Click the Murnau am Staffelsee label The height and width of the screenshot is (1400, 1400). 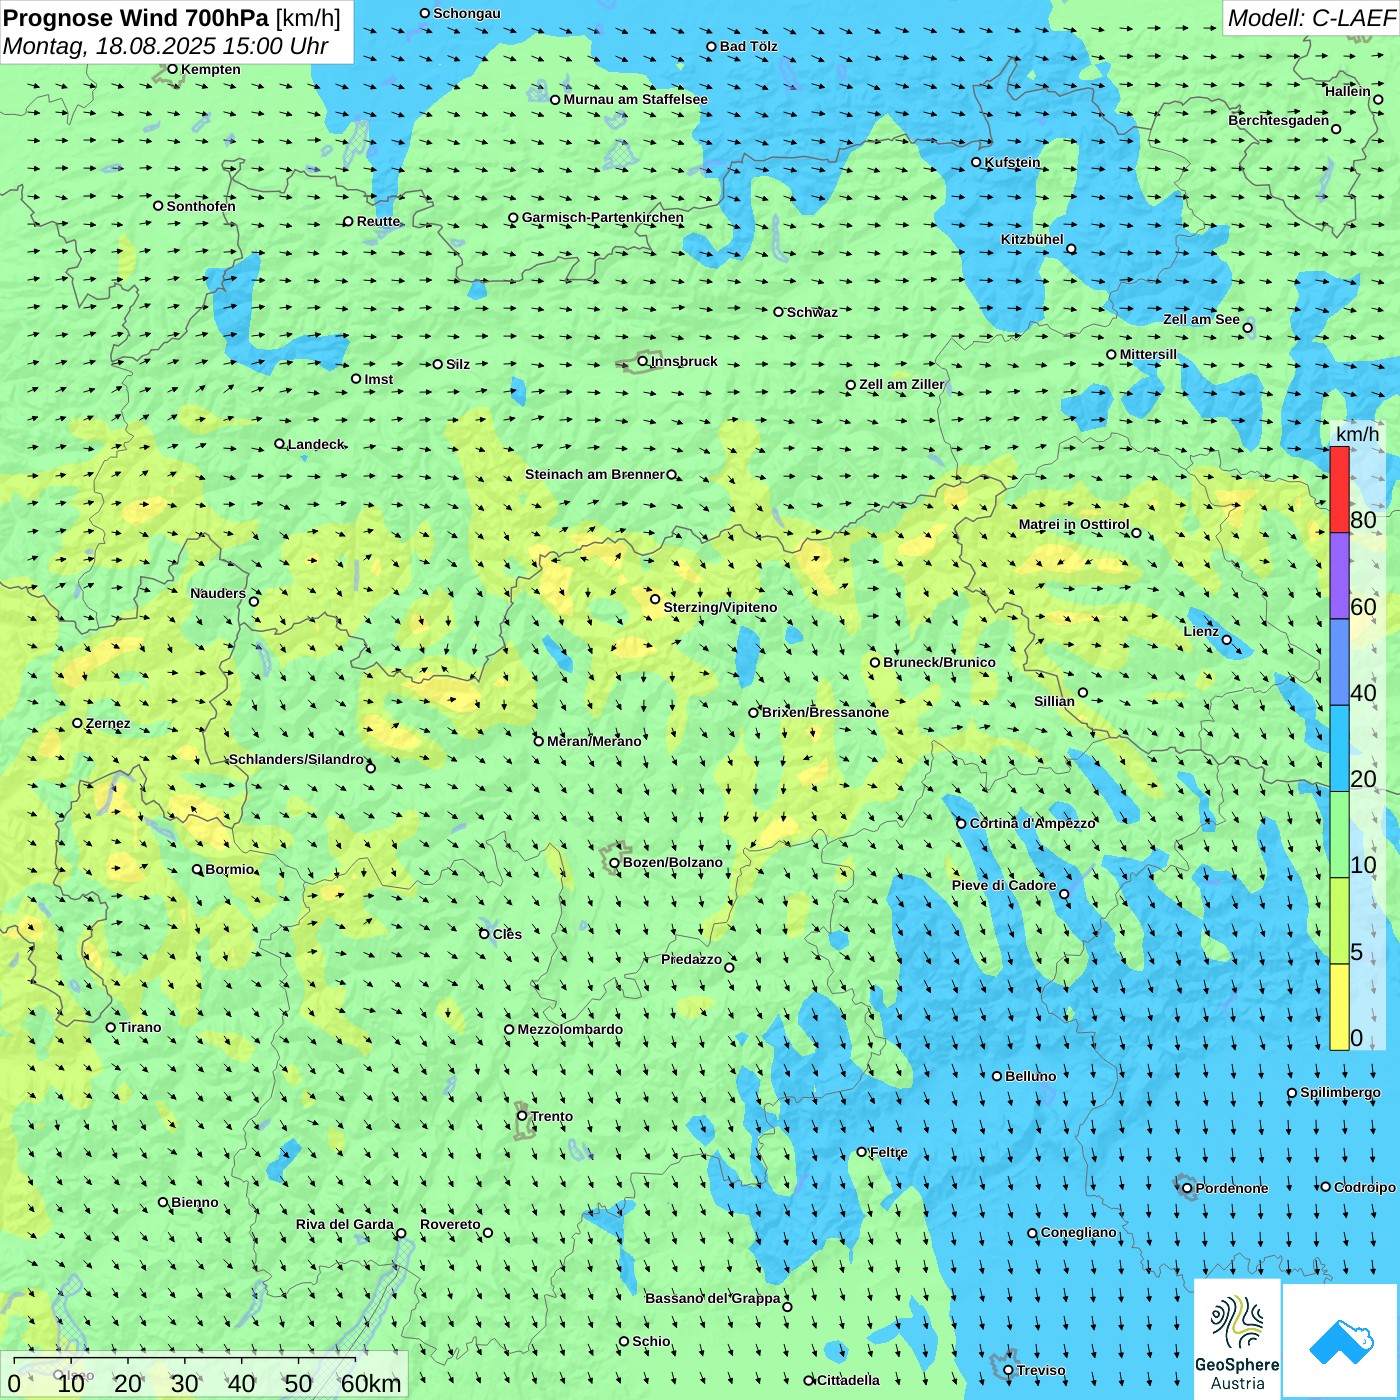(x=636, y=99)
